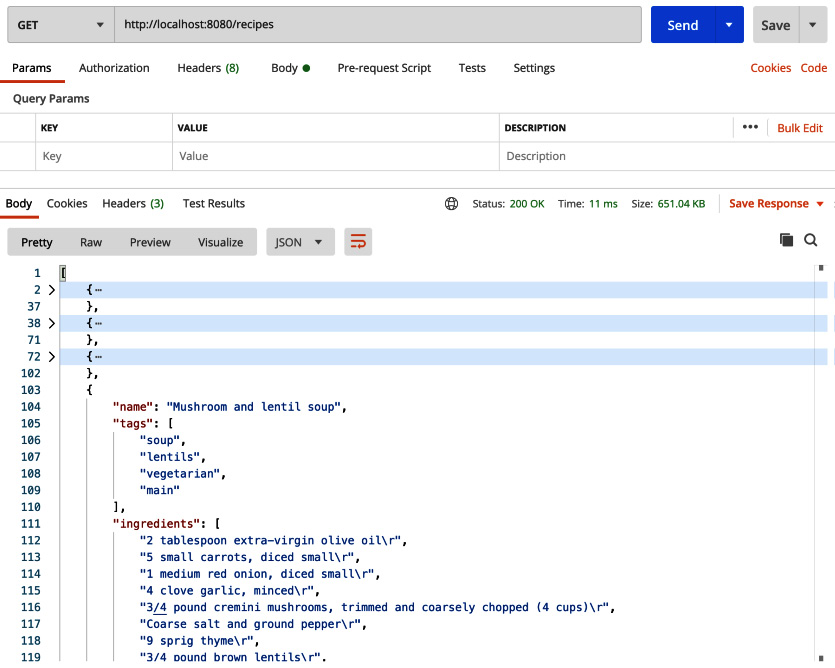Open the Save Response dropdown arrow
835x668 pixels.
pos(820,204)
